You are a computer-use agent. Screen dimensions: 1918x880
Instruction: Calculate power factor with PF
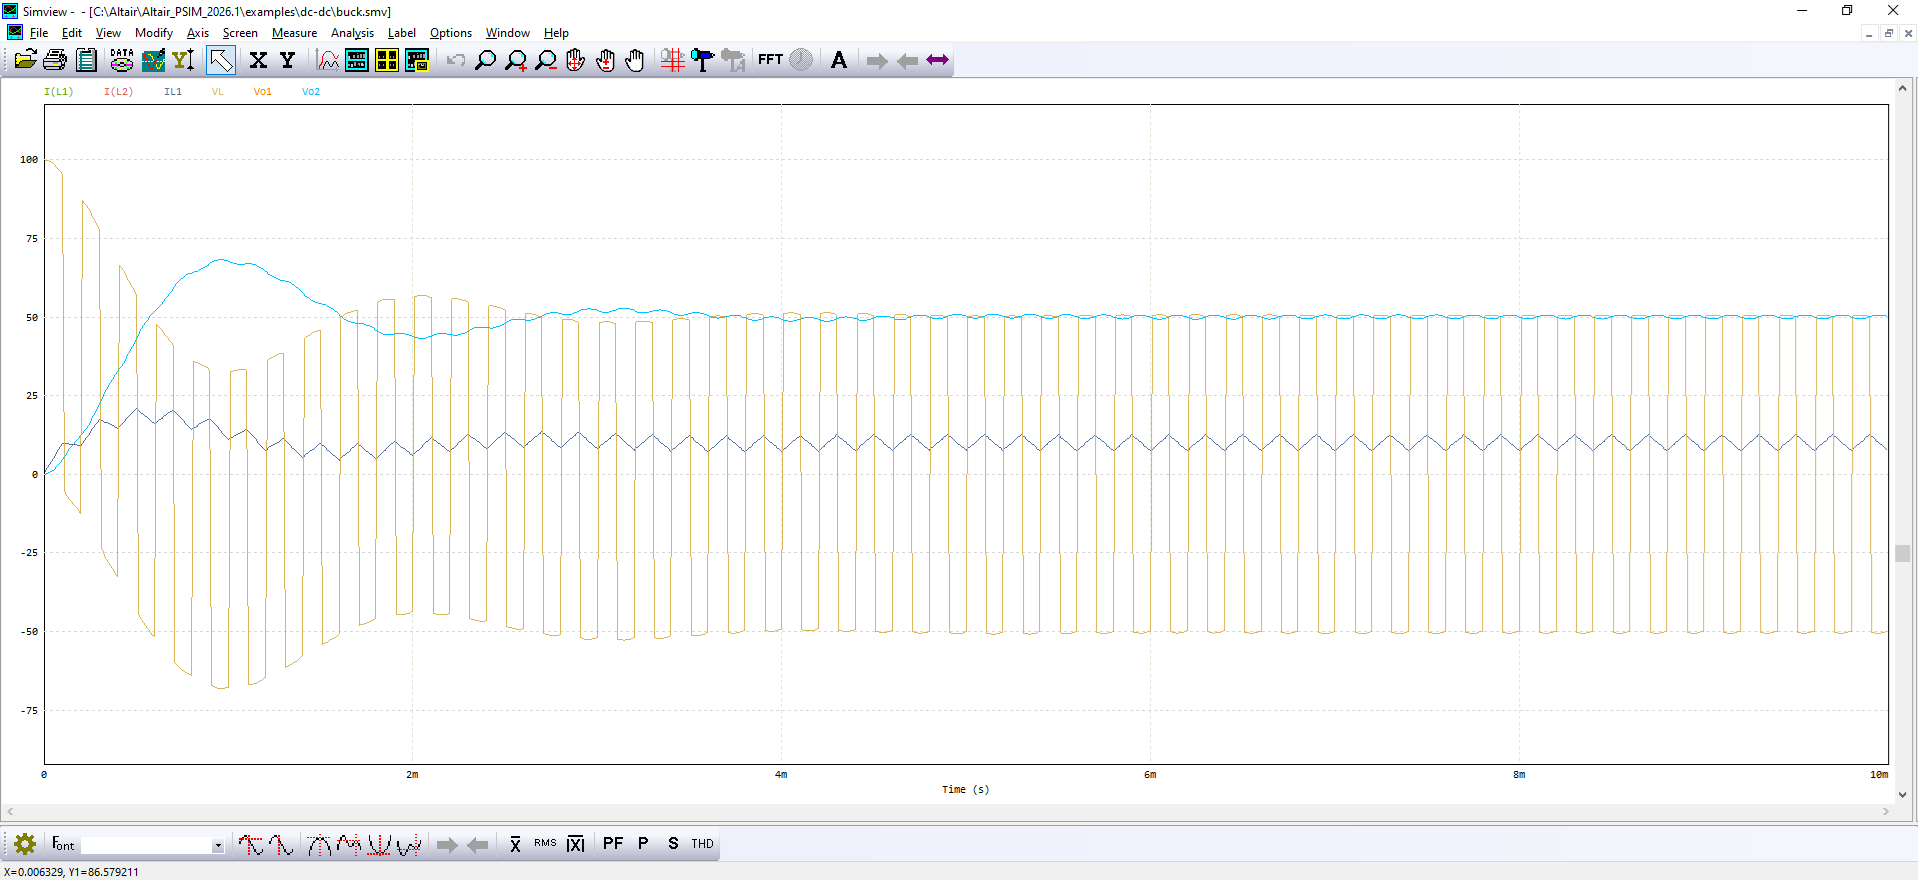613,844
